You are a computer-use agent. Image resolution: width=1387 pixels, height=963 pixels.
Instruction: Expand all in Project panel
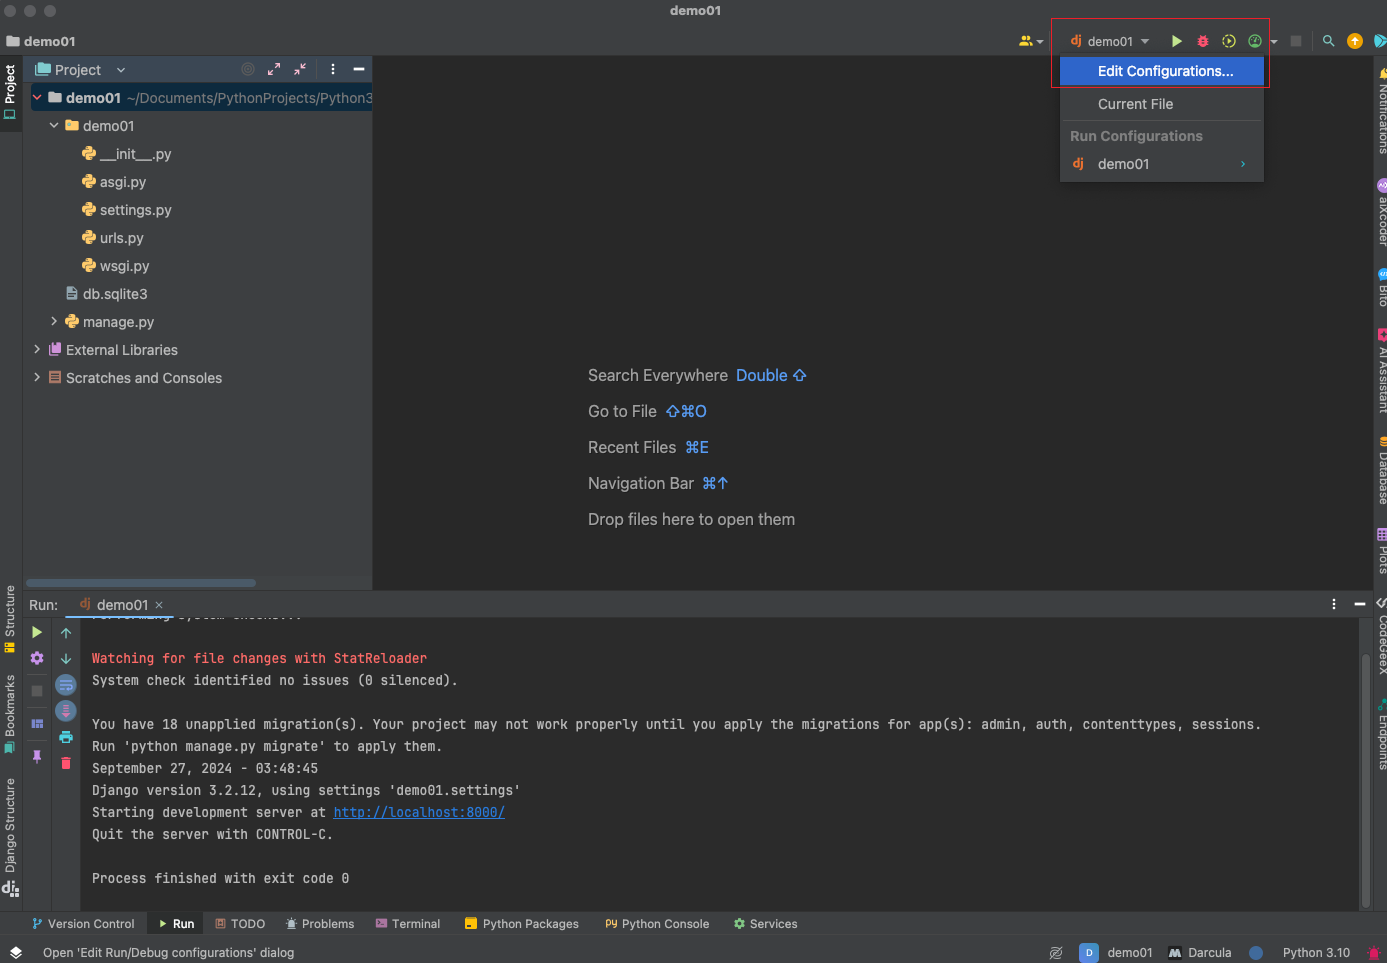(x=274, y=69)
